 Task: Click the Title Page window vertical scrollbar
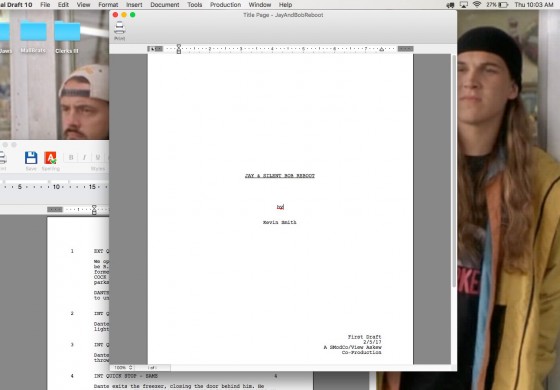point(454,171)
